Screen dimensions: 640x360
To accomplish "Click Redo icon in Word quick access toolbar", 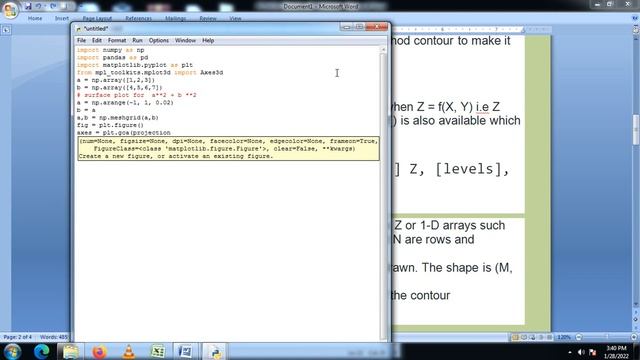I will (x=53, y=6).
